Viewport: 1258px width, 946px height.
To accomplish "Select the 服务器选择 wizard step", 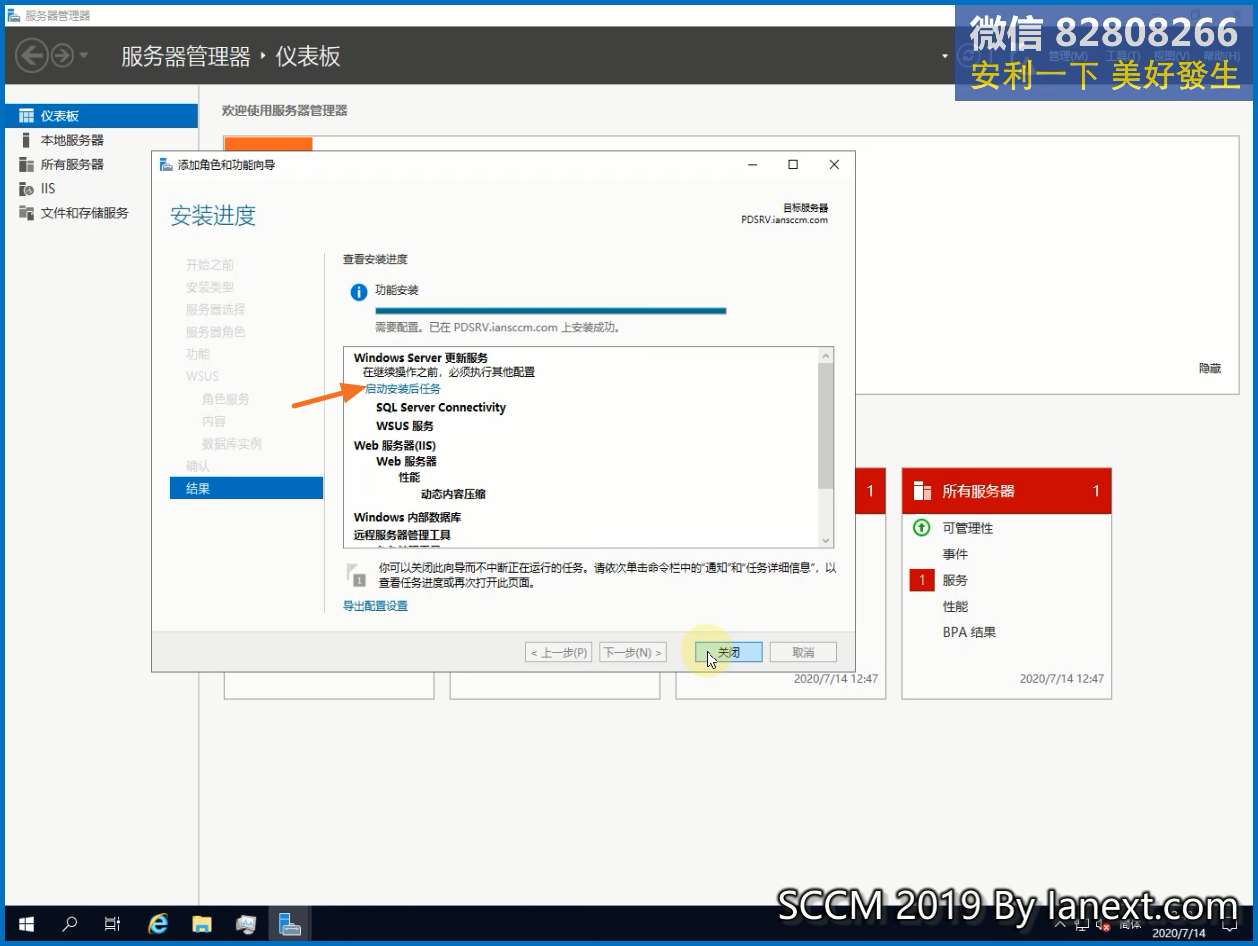I will coord(215,309).
